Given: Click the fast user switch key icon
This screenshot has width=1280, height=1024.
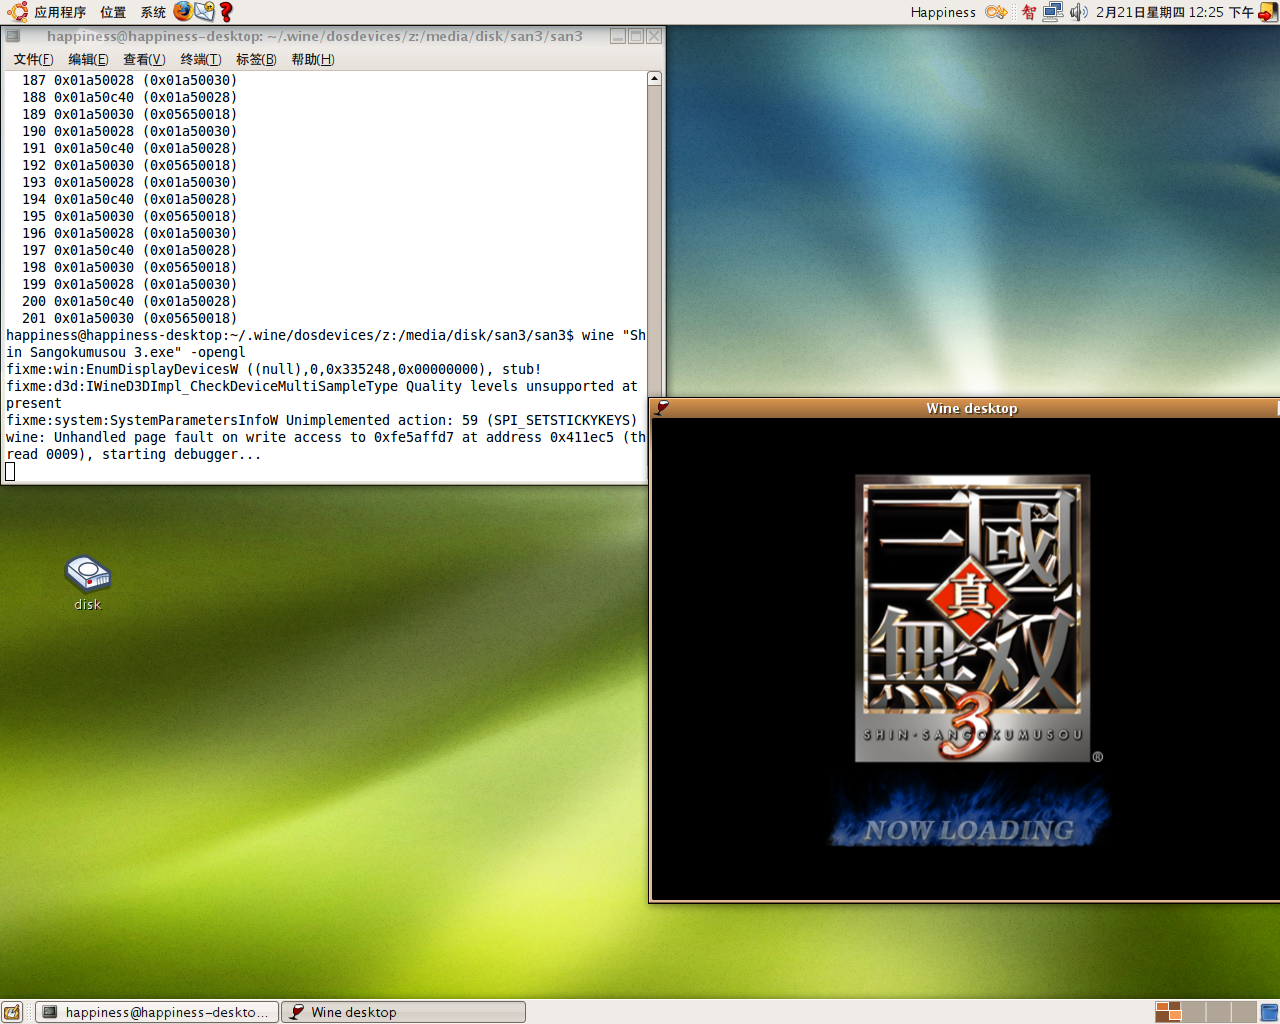Looking at the screenshot, I should 996,12.
